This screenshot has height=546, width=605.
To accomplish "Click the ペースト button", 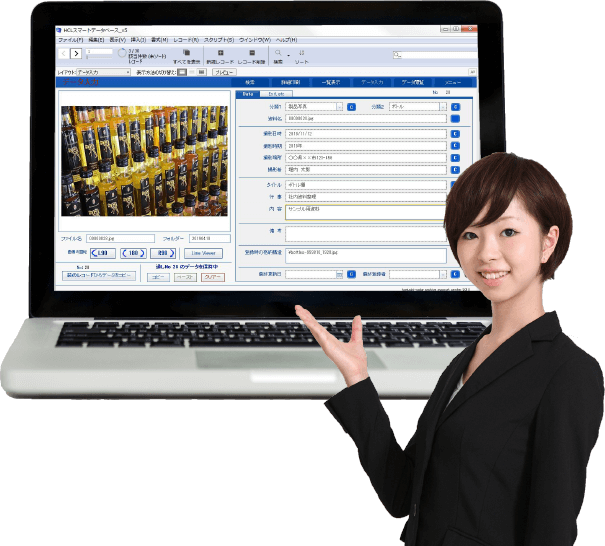I will [185, 277].
